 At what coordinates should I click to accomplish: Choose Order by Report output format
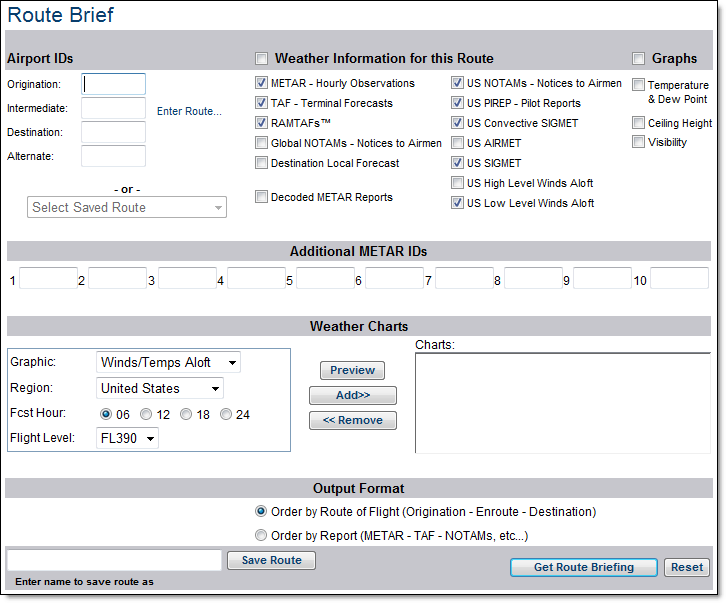pos(262,536)
